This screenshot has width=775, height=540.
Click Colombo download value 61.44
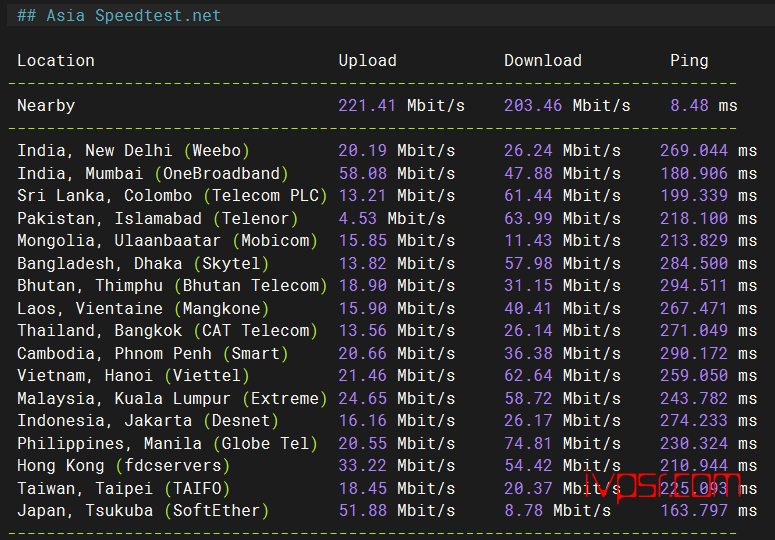point(528,196)
